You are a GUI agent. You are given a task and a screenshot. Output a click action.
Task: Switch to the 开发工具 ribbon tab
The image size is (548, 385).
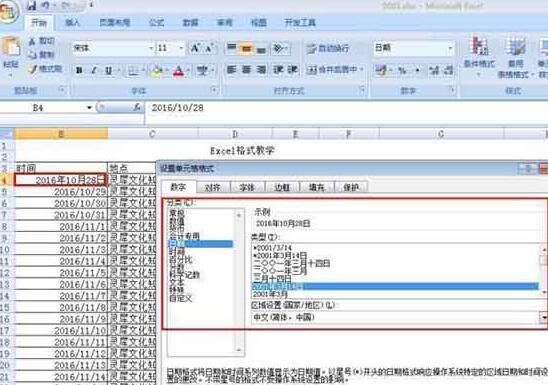coord(300,23)
